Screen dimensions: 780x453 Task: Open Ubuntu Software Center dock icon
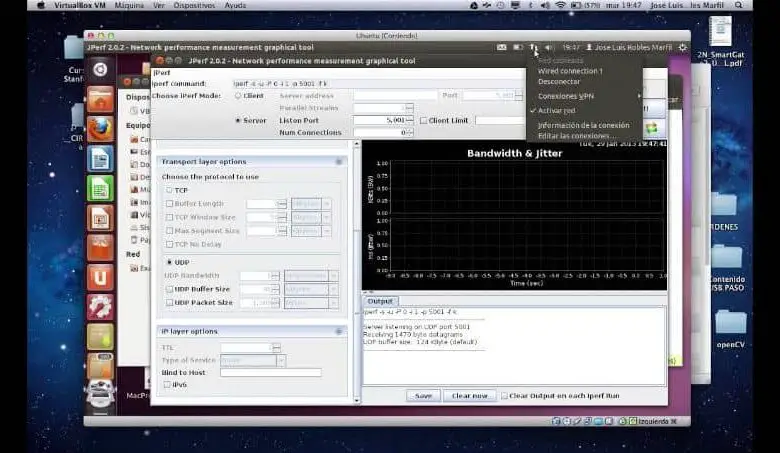click(x=100, y=248)
